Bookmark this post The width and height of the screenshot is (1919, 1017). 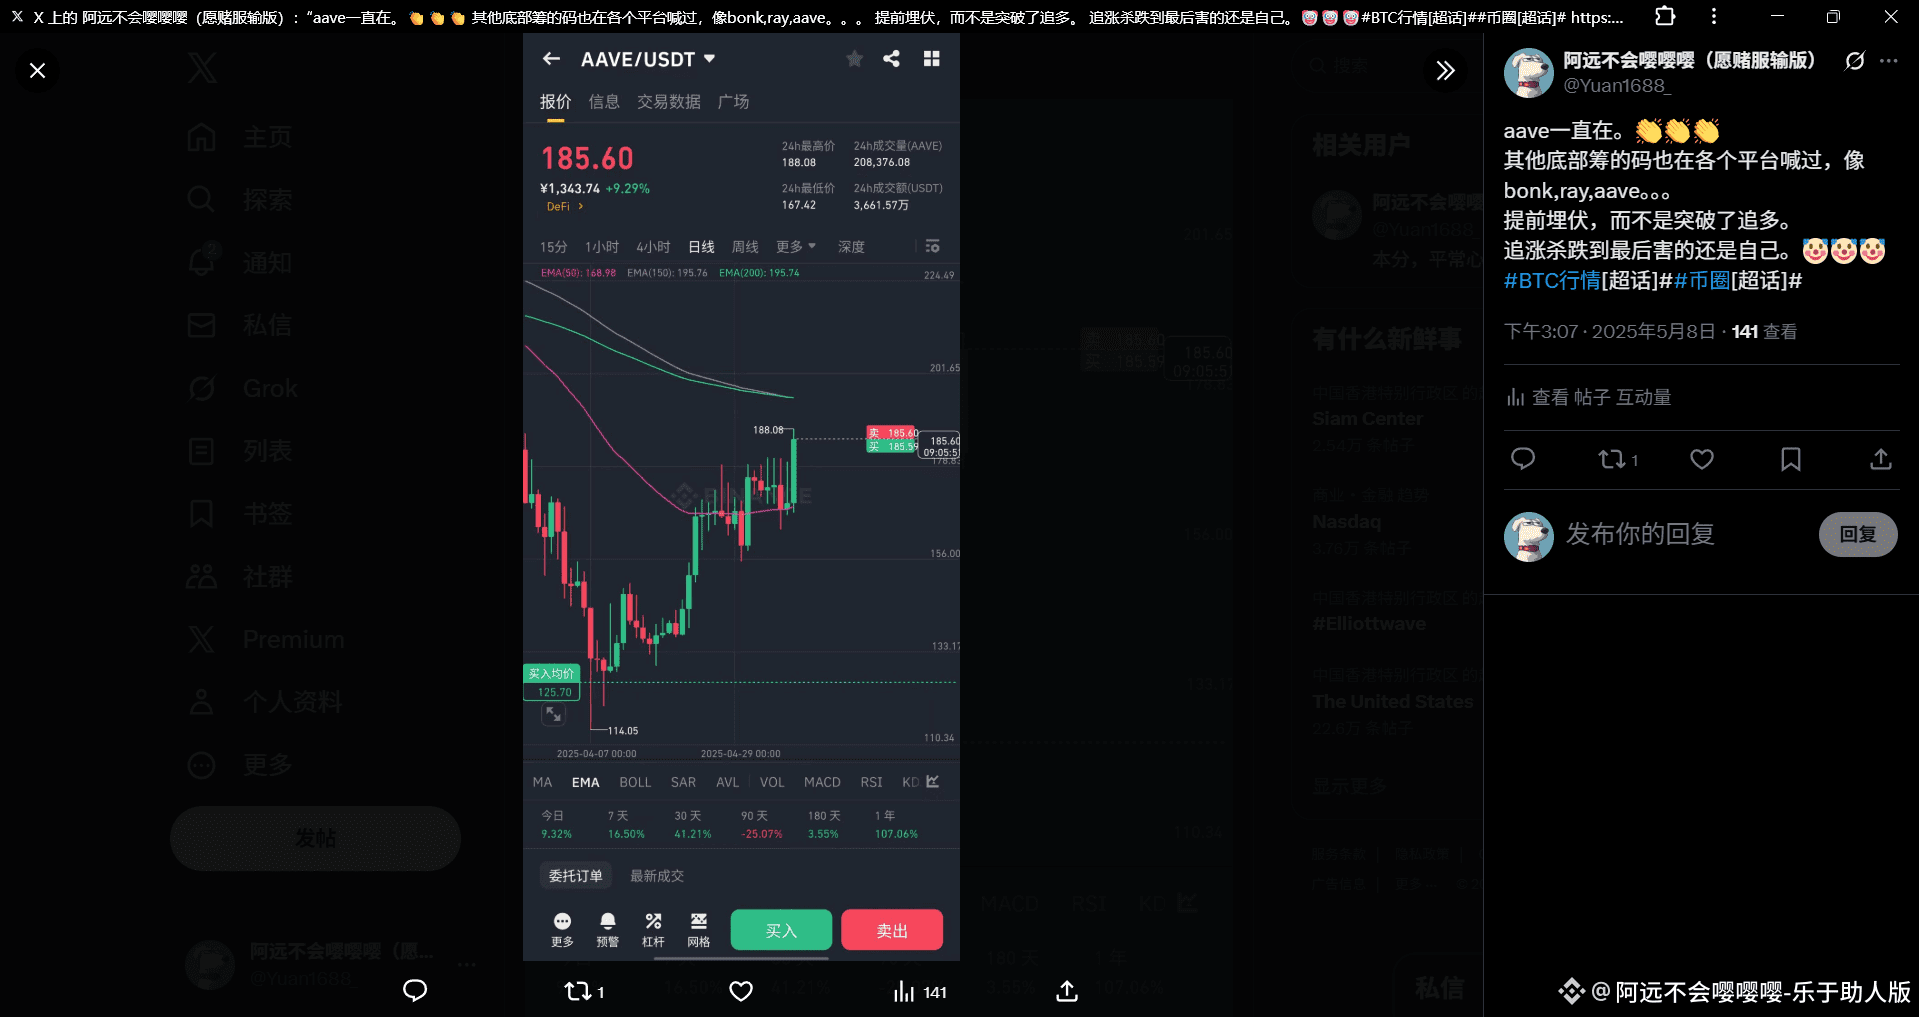tap(1791, 459)
